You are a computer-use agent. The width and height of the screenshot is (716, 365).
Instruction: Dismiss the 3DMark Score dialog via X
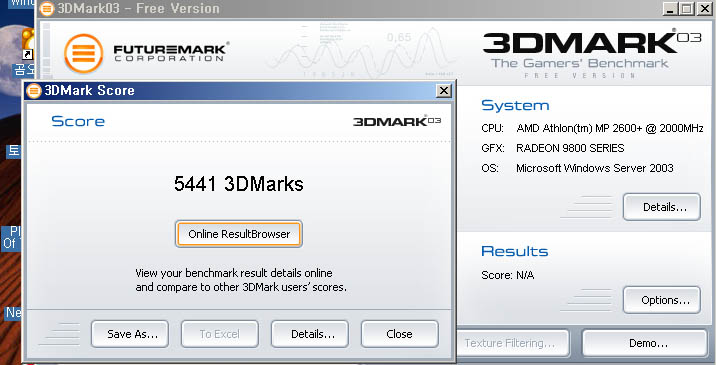click(443, 90)
